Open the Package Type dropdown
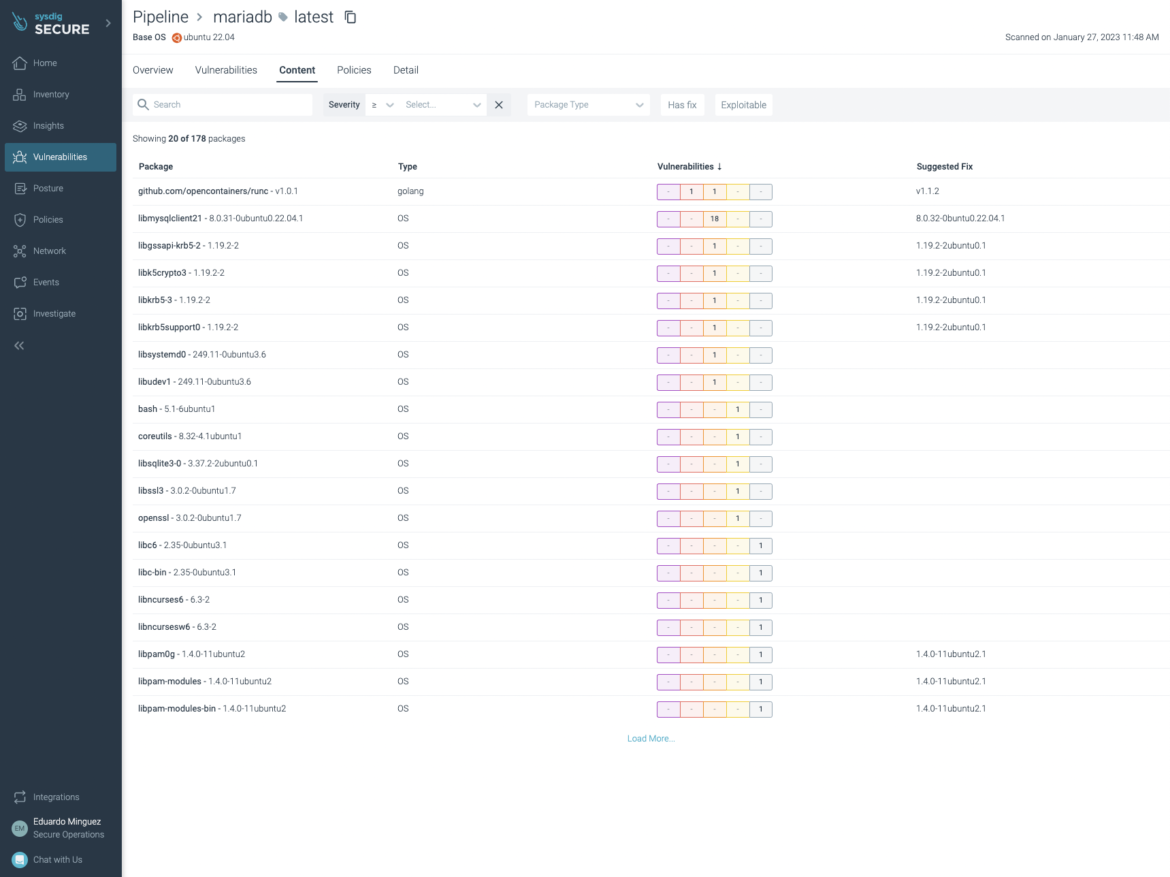Screen dimensions: 1170x877 click(x=589, y=105)
